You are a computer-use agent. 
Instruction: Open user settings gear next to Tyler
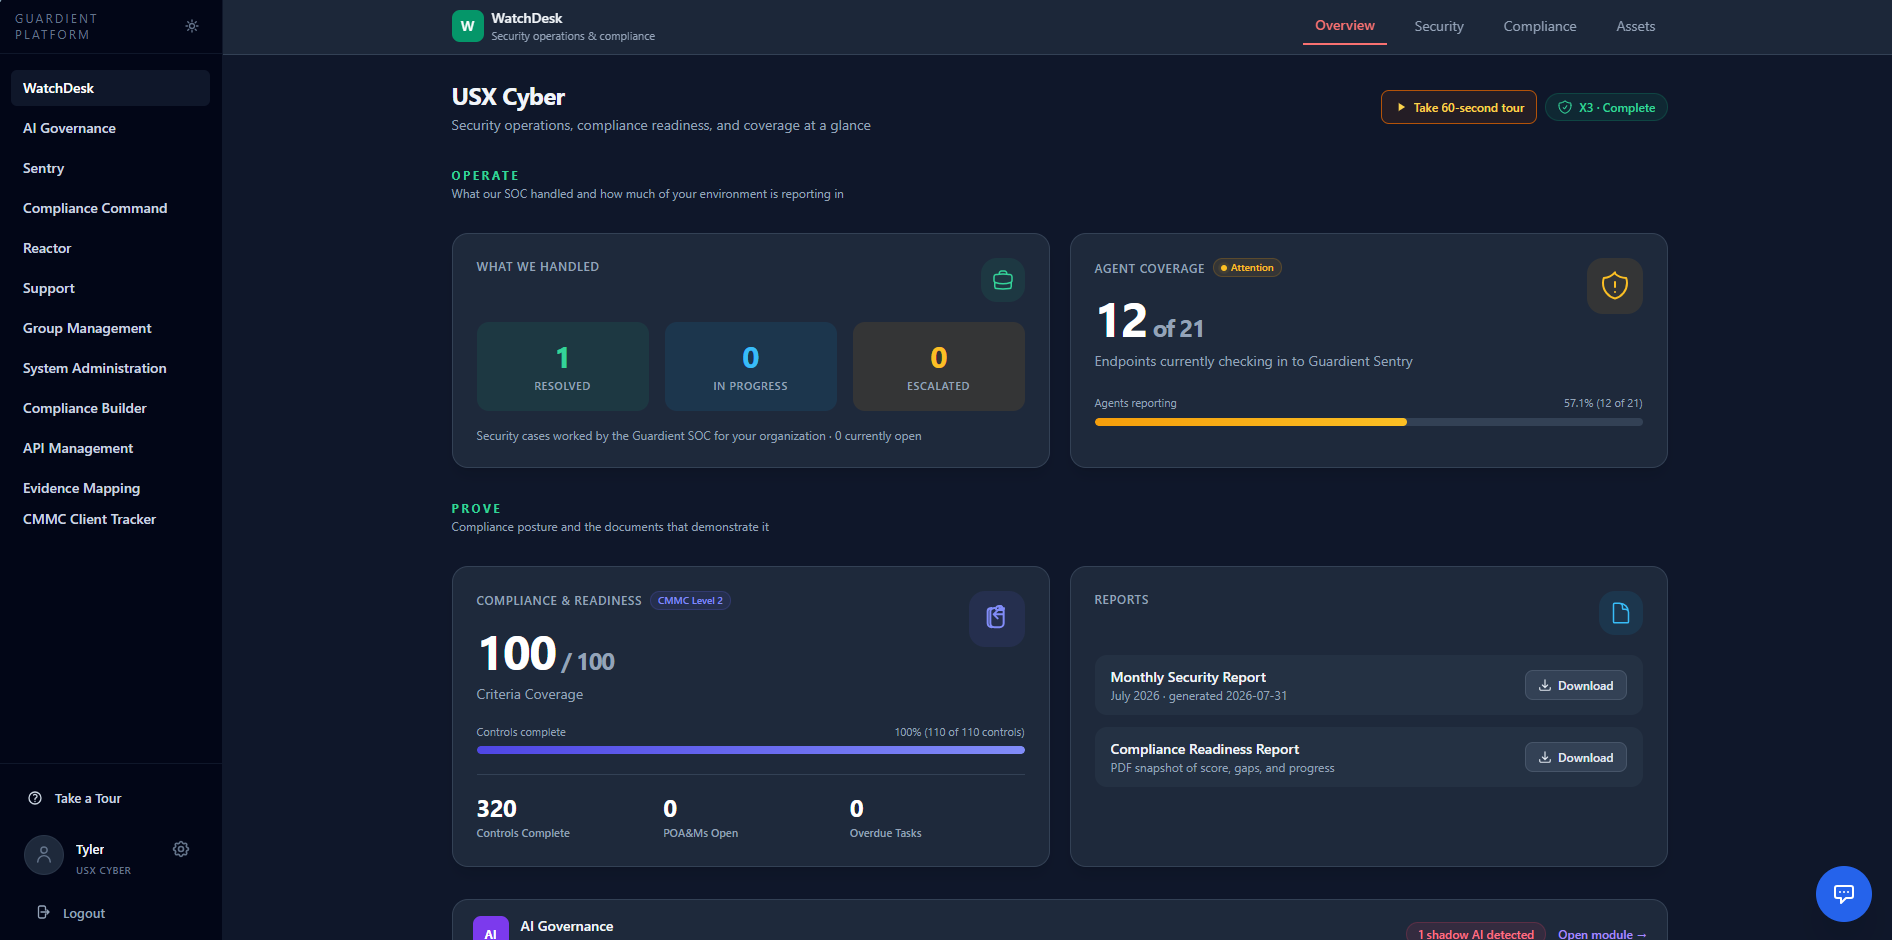point(181,849)
